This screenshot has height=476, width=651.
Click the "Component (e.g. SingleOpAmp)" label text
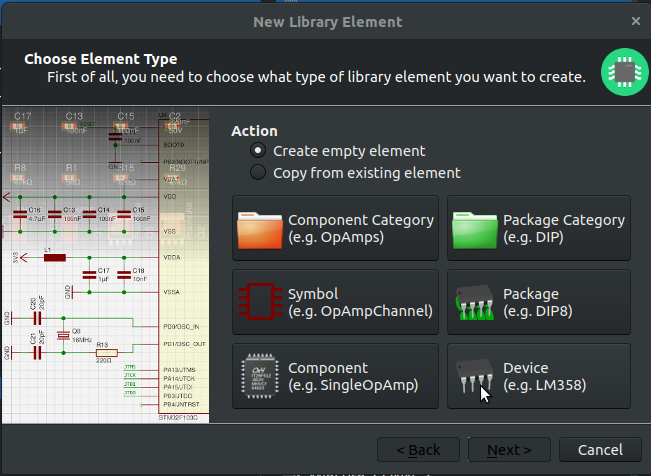click(353, 376)
